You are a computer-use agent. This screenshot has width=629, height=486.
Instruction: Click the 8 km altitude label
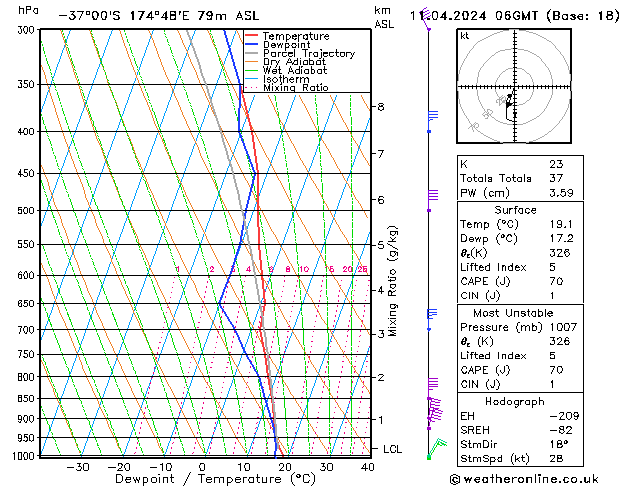(x=380, y=107)
